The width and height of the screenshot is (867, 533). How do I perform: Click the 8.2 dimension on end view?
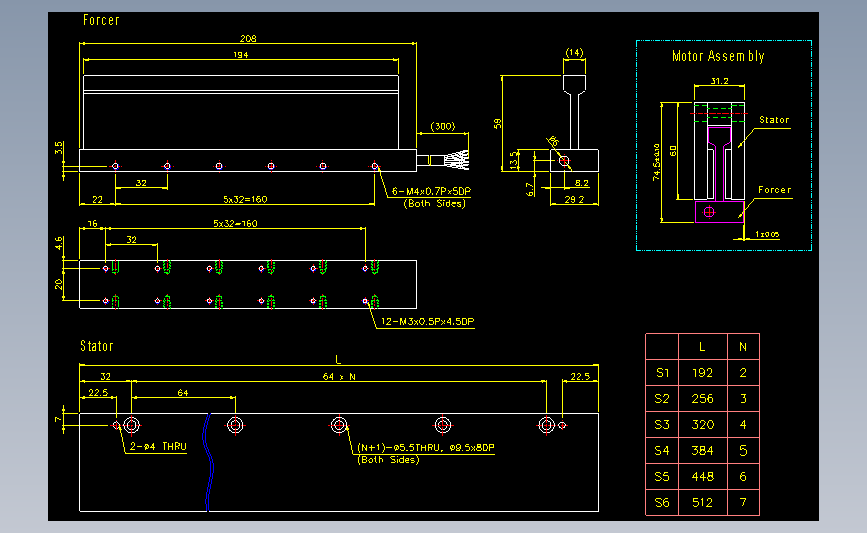click(582, 183)
